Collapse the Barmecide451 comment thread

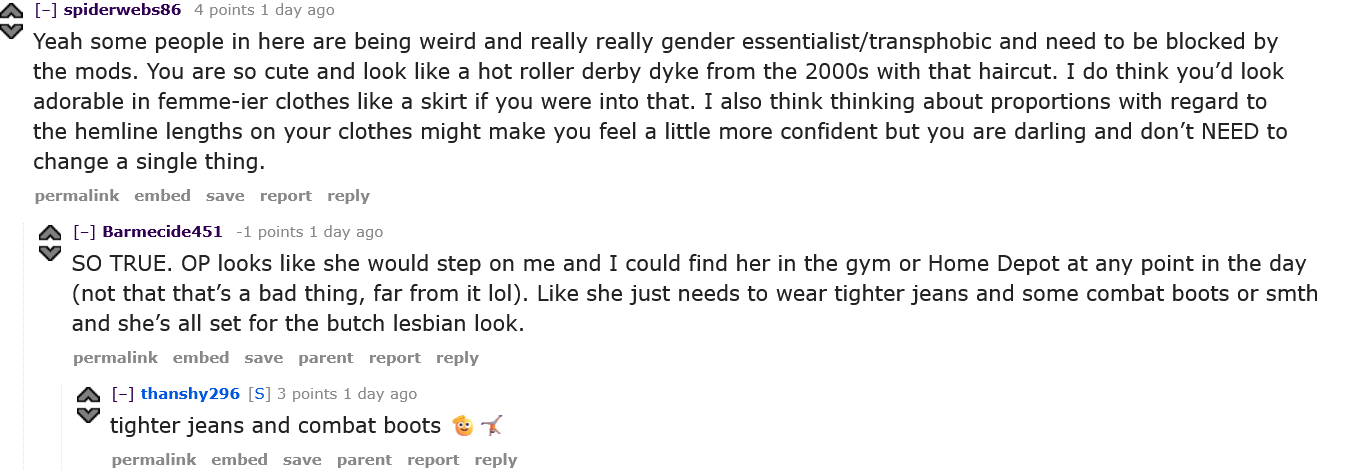pyautogui.click(x=85, y=232)
